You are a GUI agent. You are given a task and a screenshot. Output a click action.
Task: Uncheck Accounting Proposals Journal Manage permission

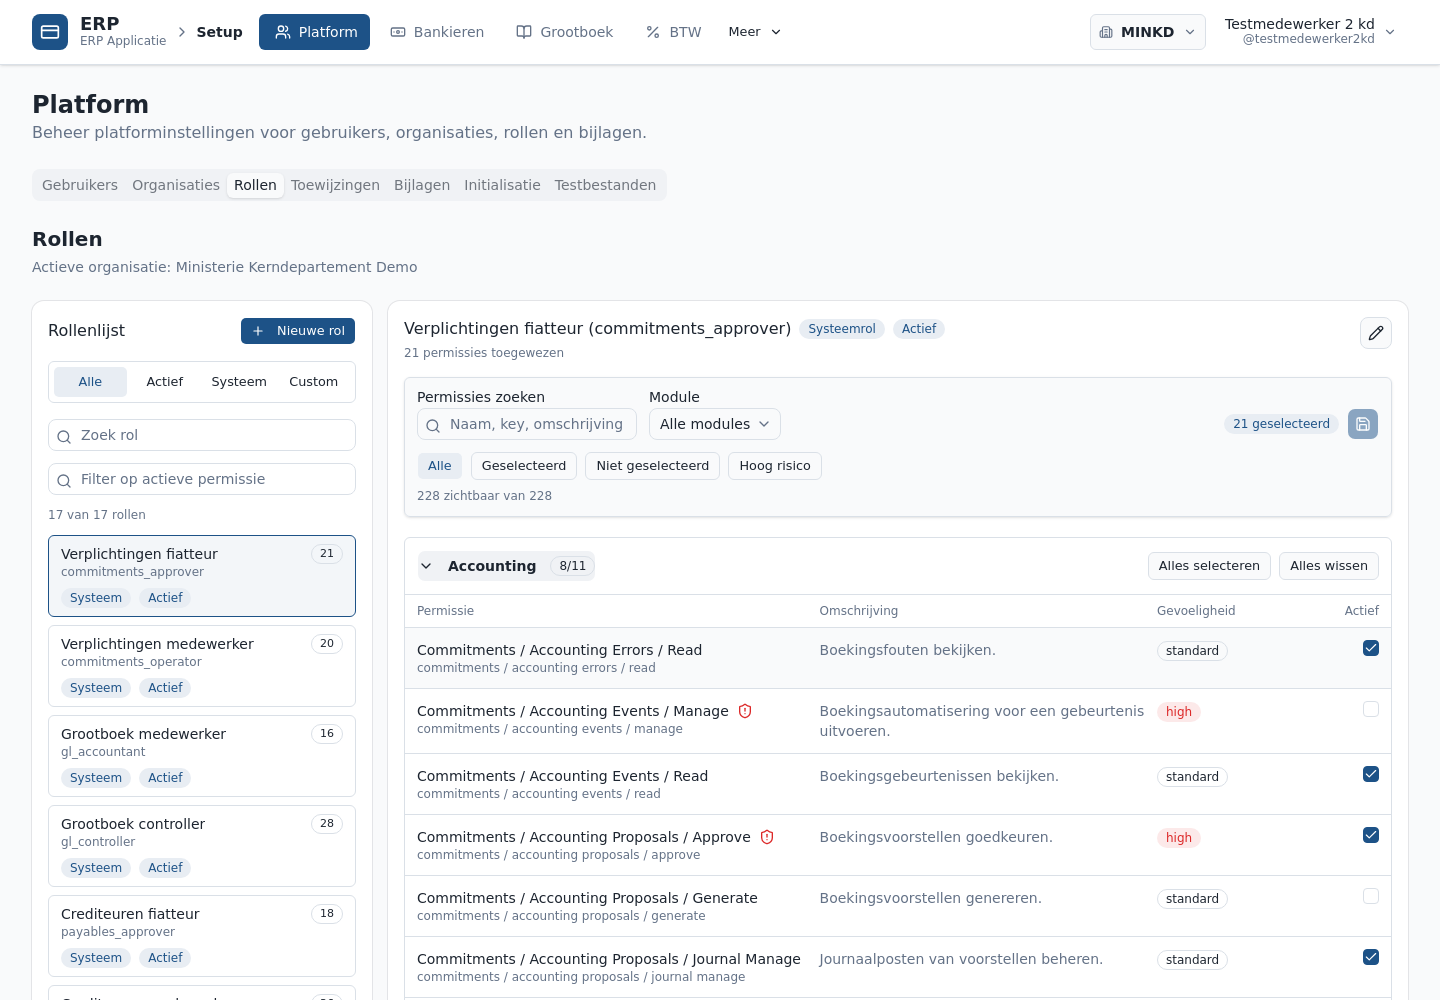[x=1371, y=957]
